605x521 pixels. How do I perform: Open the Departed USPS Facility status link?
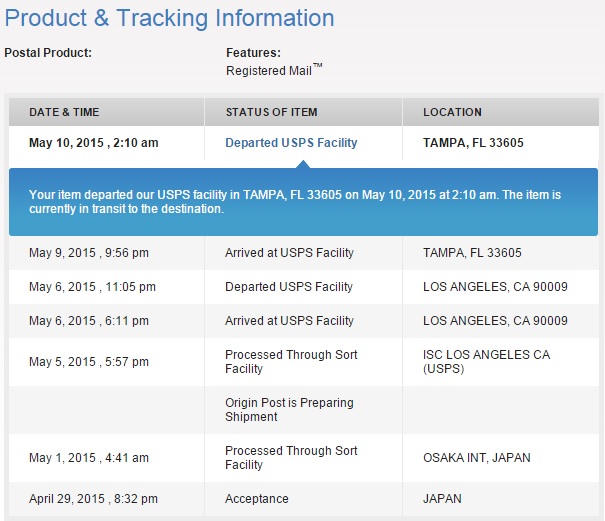point(291,143)
